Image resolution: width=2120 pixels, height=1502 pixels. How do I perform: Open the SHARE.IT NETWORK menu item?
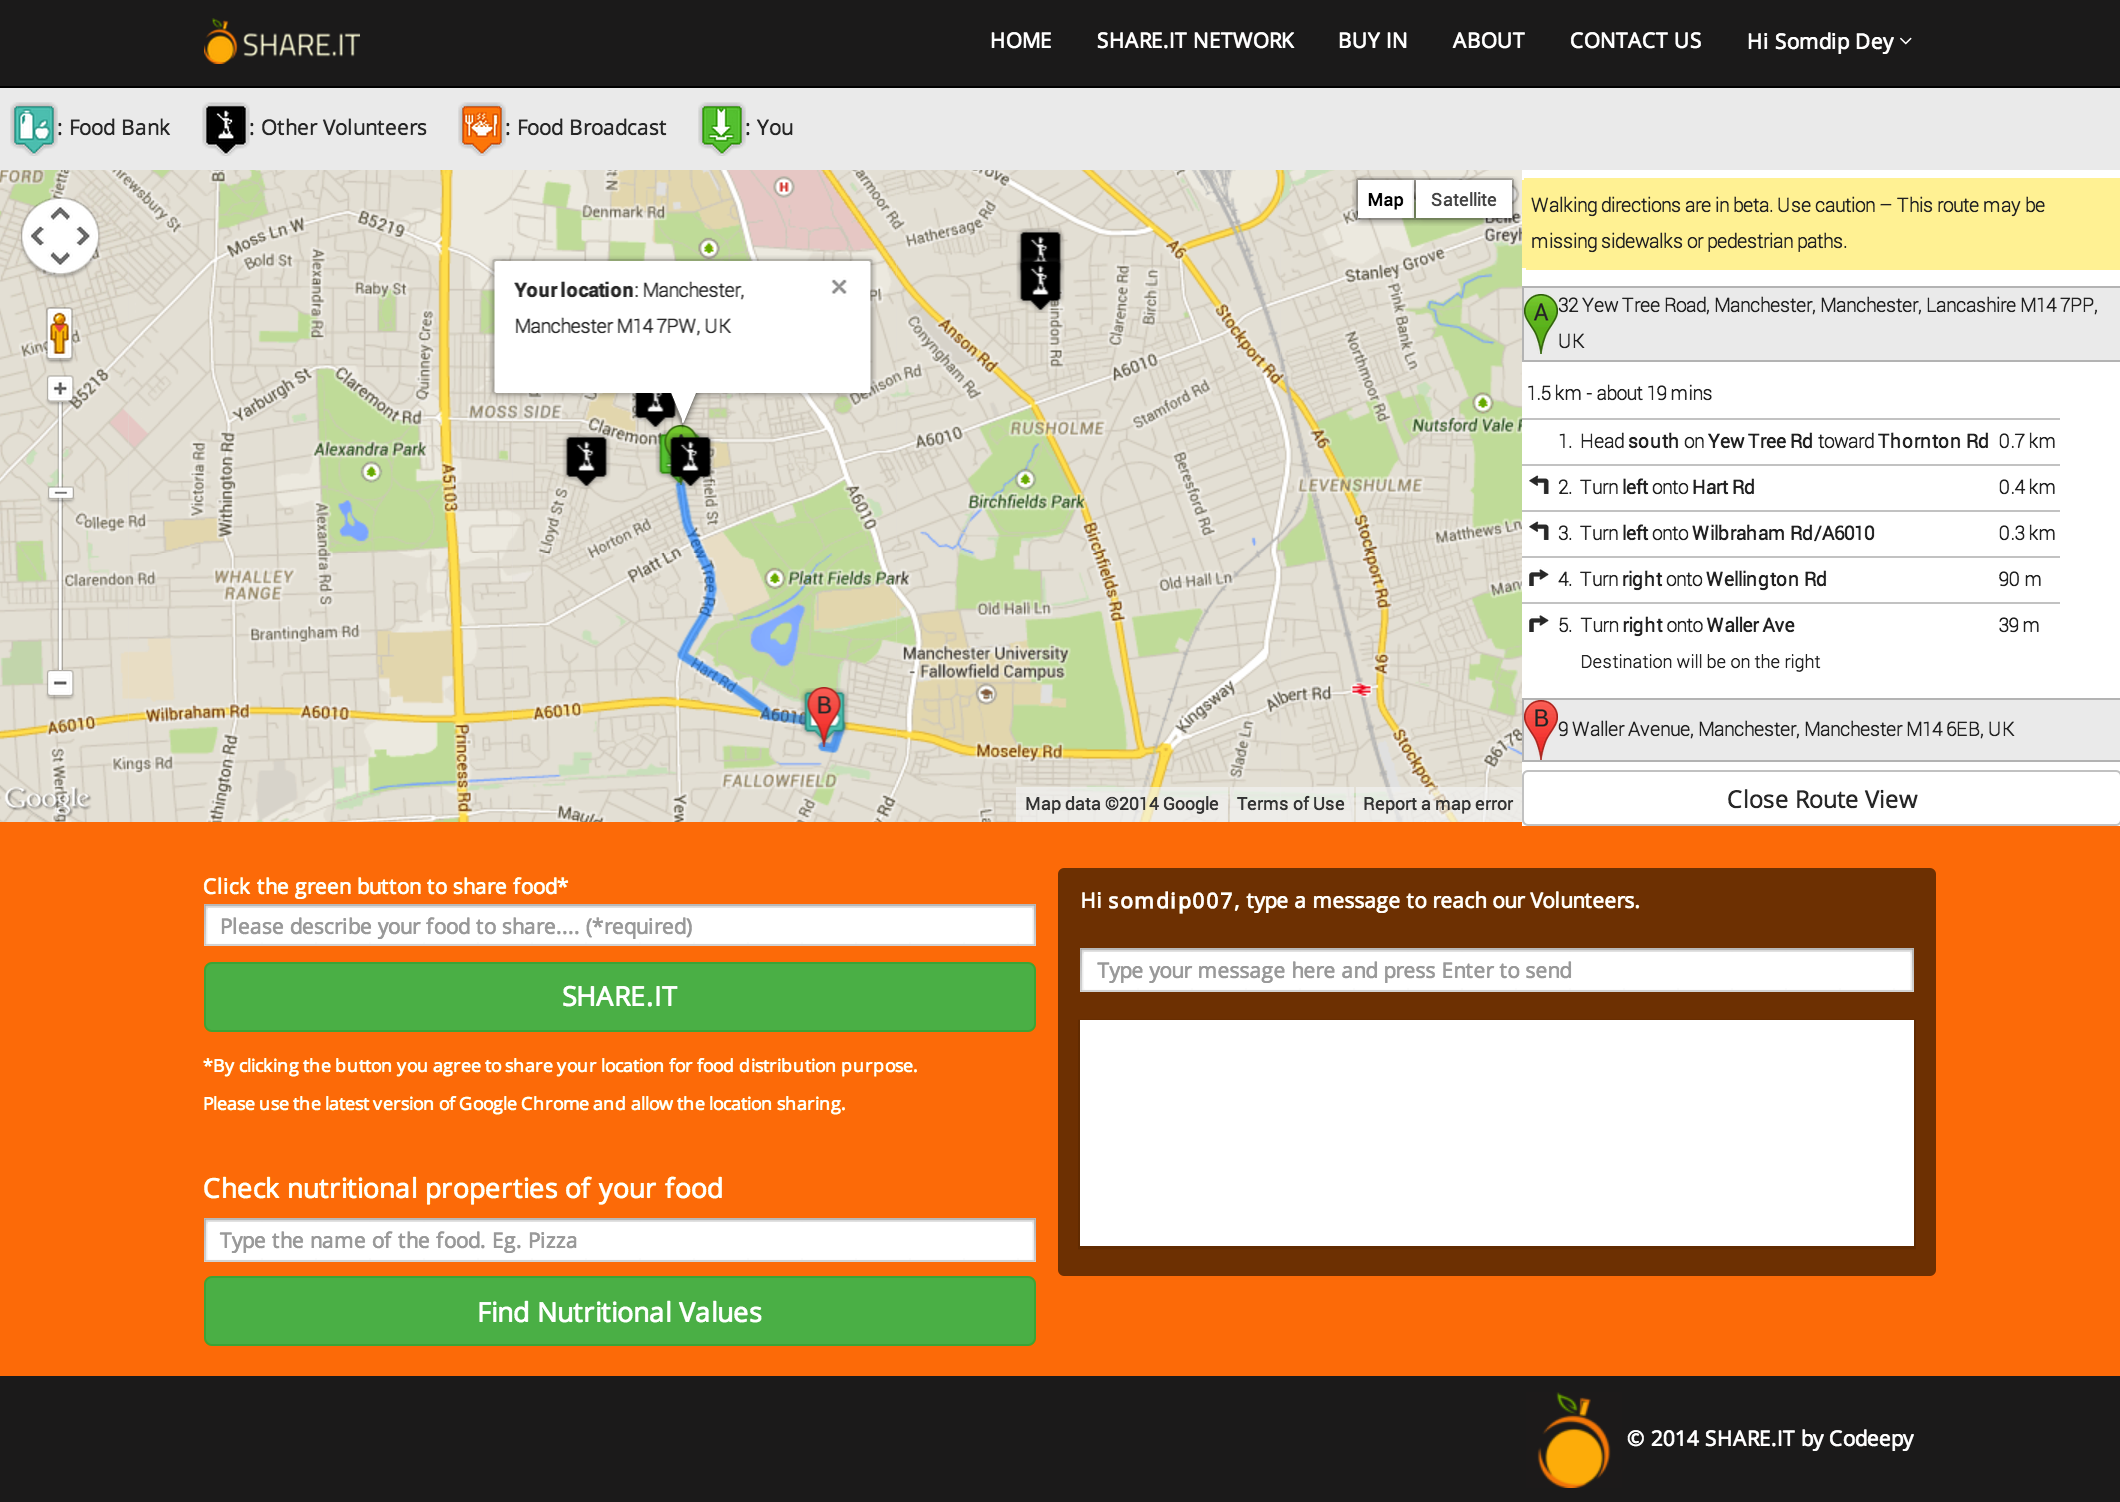(1195, 41)
